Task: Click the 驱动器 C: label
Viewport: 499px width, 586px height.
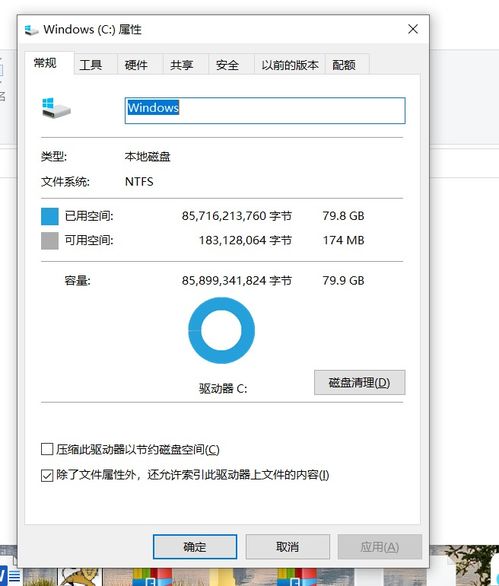Action: pos(223,389)
